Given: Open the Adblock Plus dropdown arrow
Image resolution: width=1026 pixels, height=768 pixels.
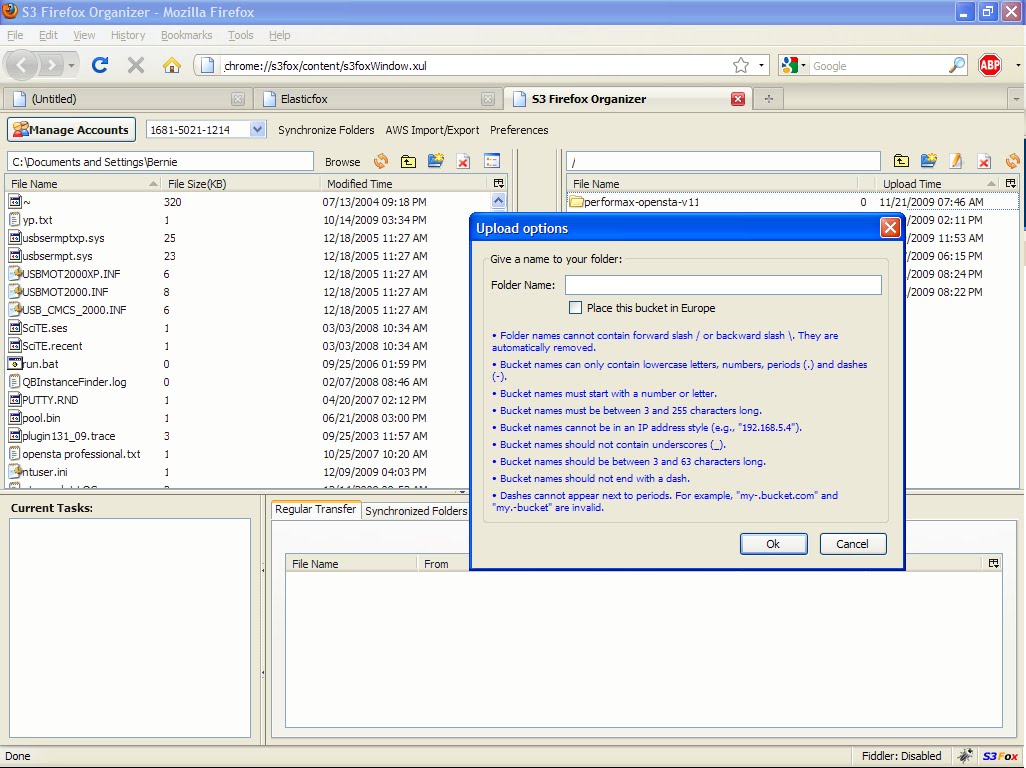Looking at the screenshot, I should (1017, 65).
